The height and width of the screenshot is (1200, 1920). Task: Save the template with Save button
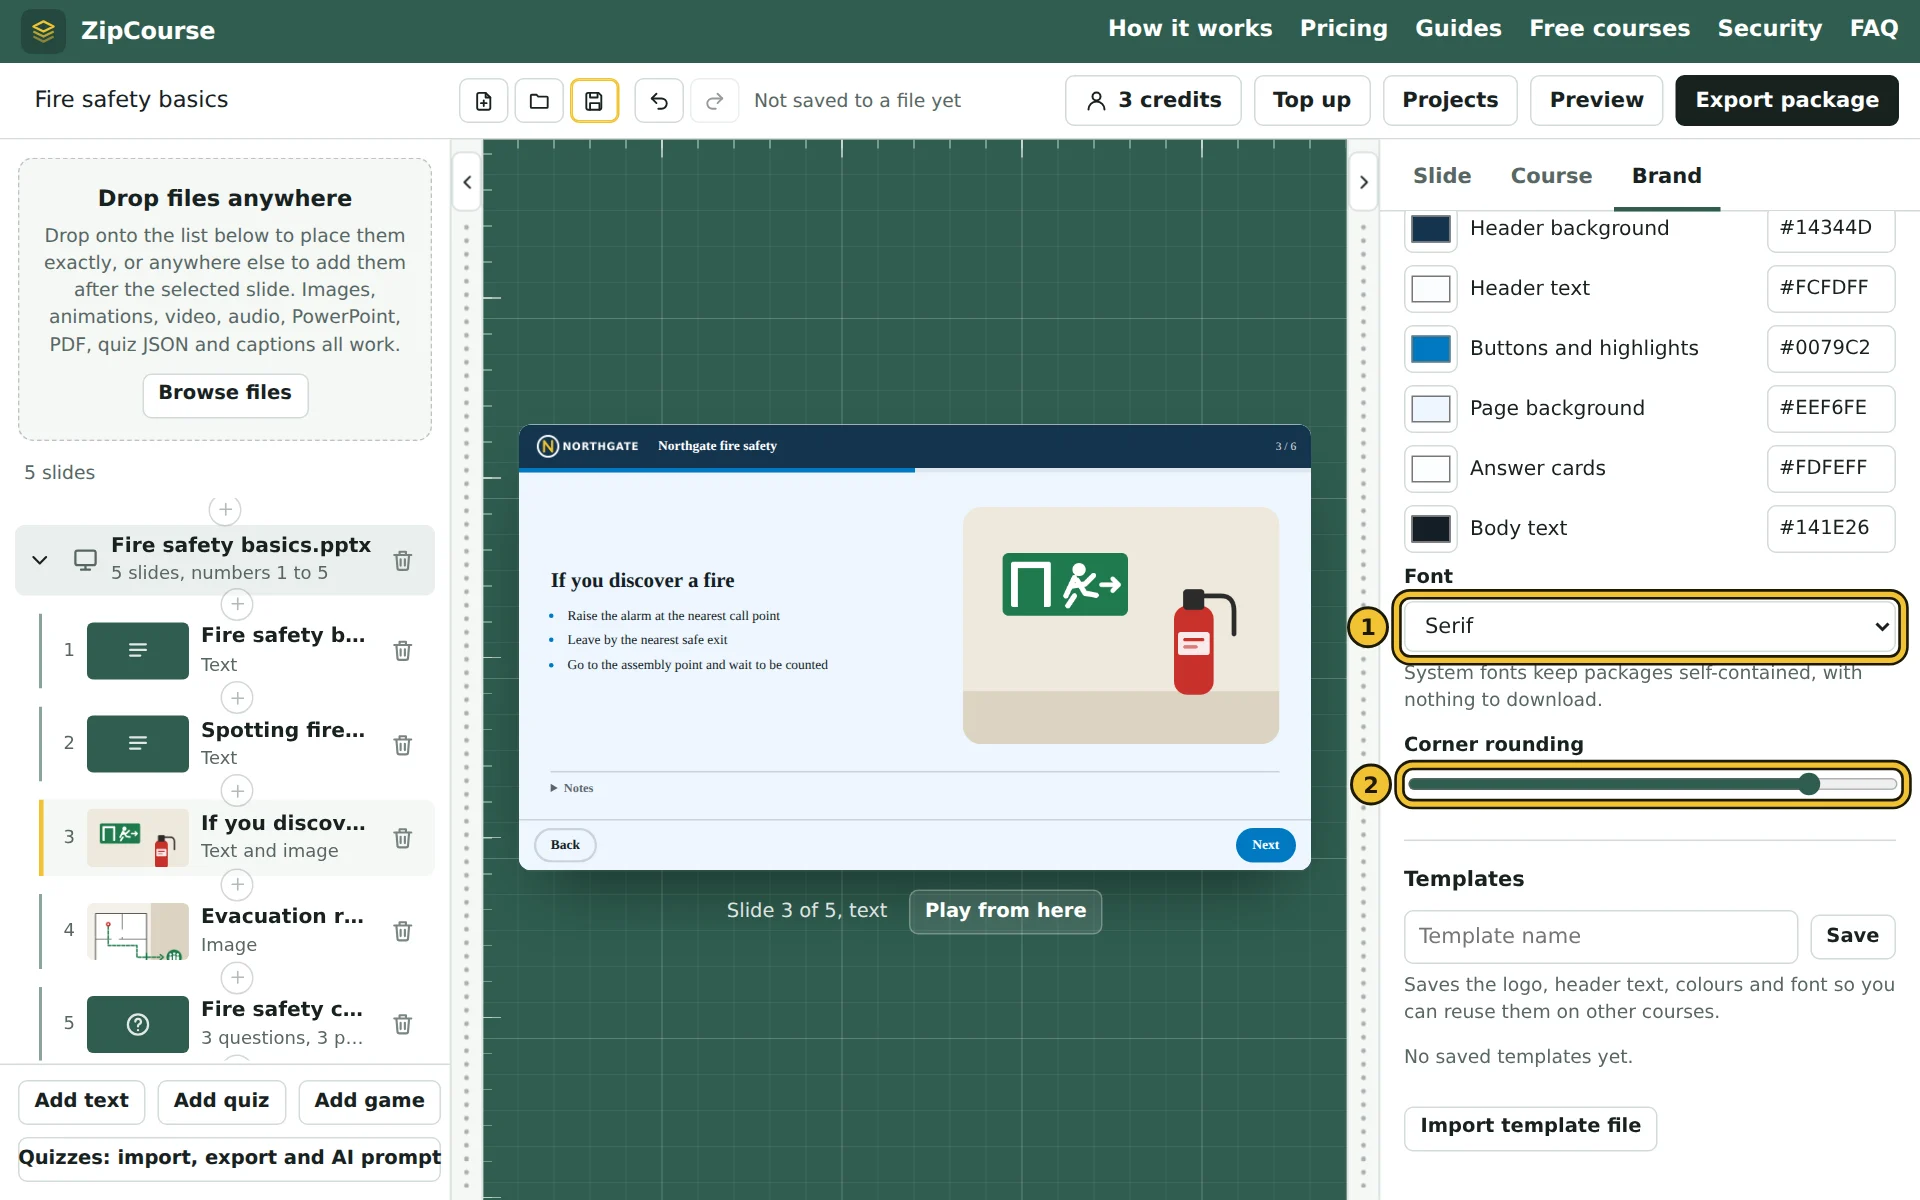[1852, 936]
